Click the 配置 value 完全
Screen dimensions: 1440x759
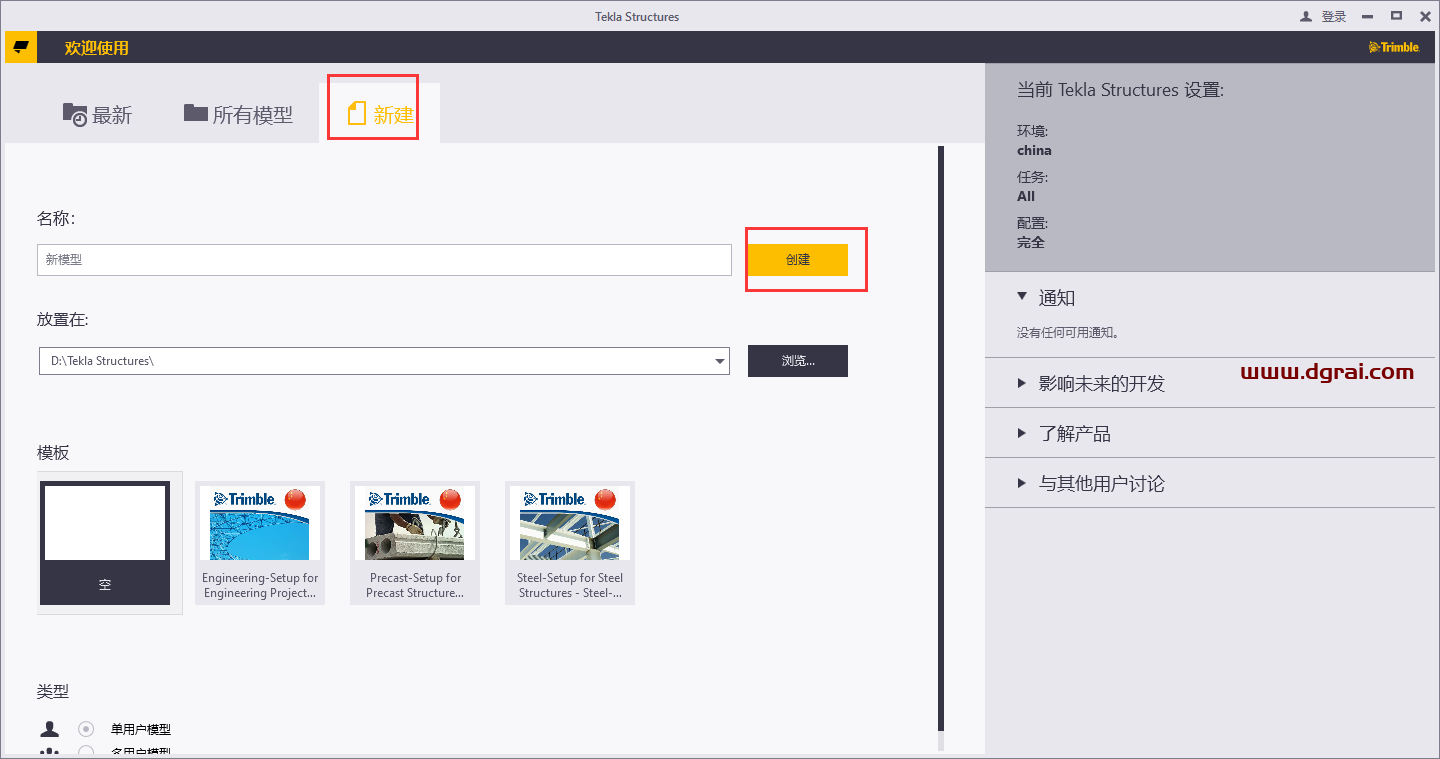pyautogui.click(x=1031, y=243)
